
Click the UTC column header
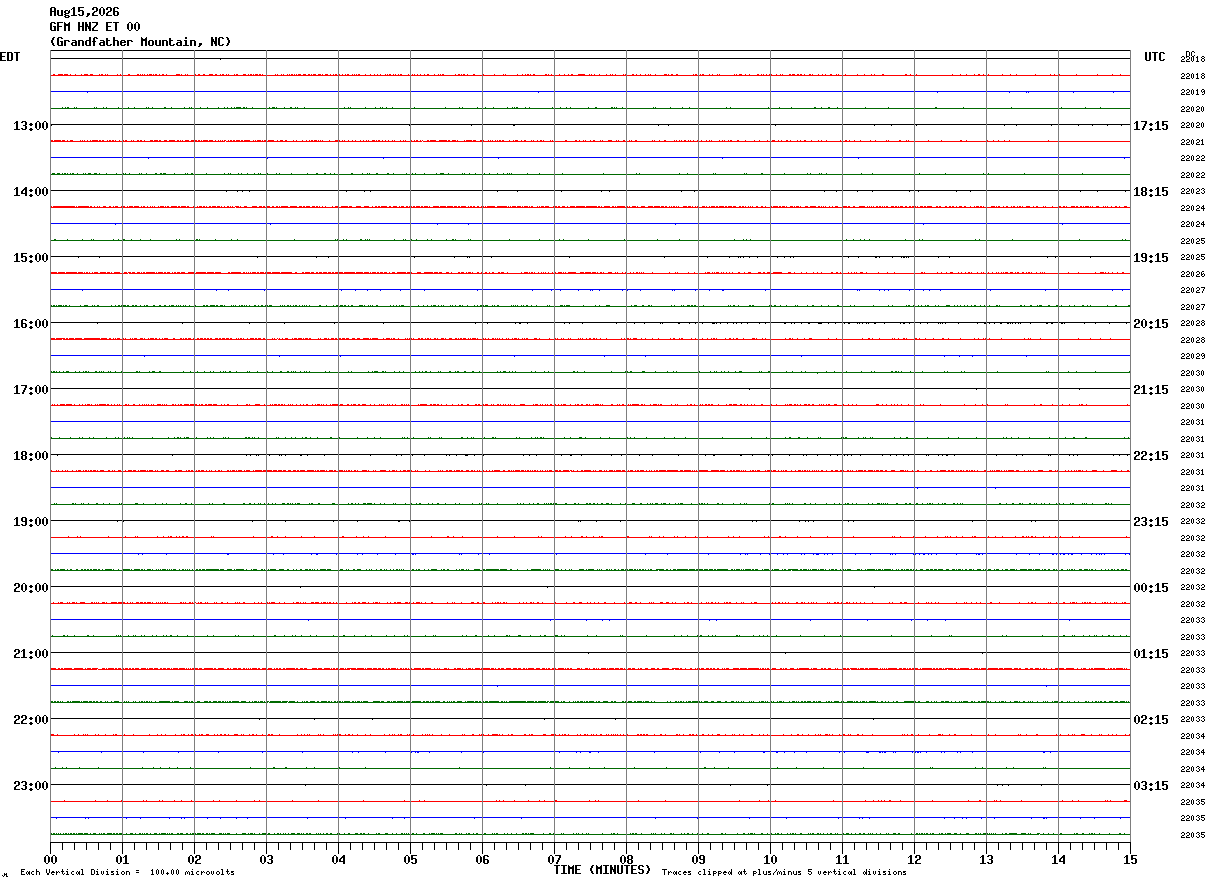pos(1155,57)
